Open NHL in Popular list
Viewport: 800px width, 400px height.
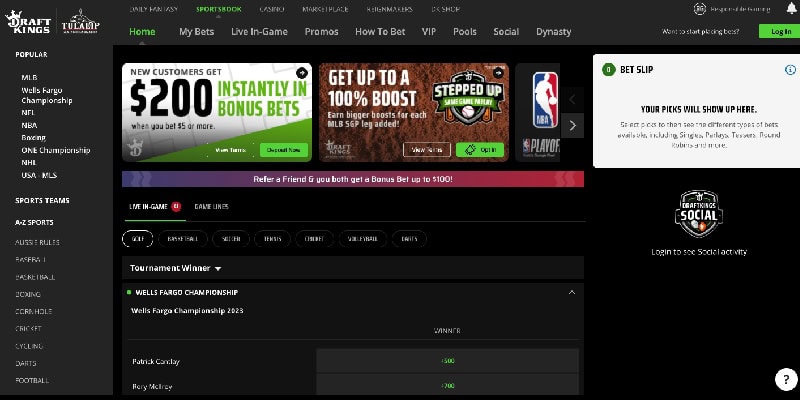pos(29,162)
